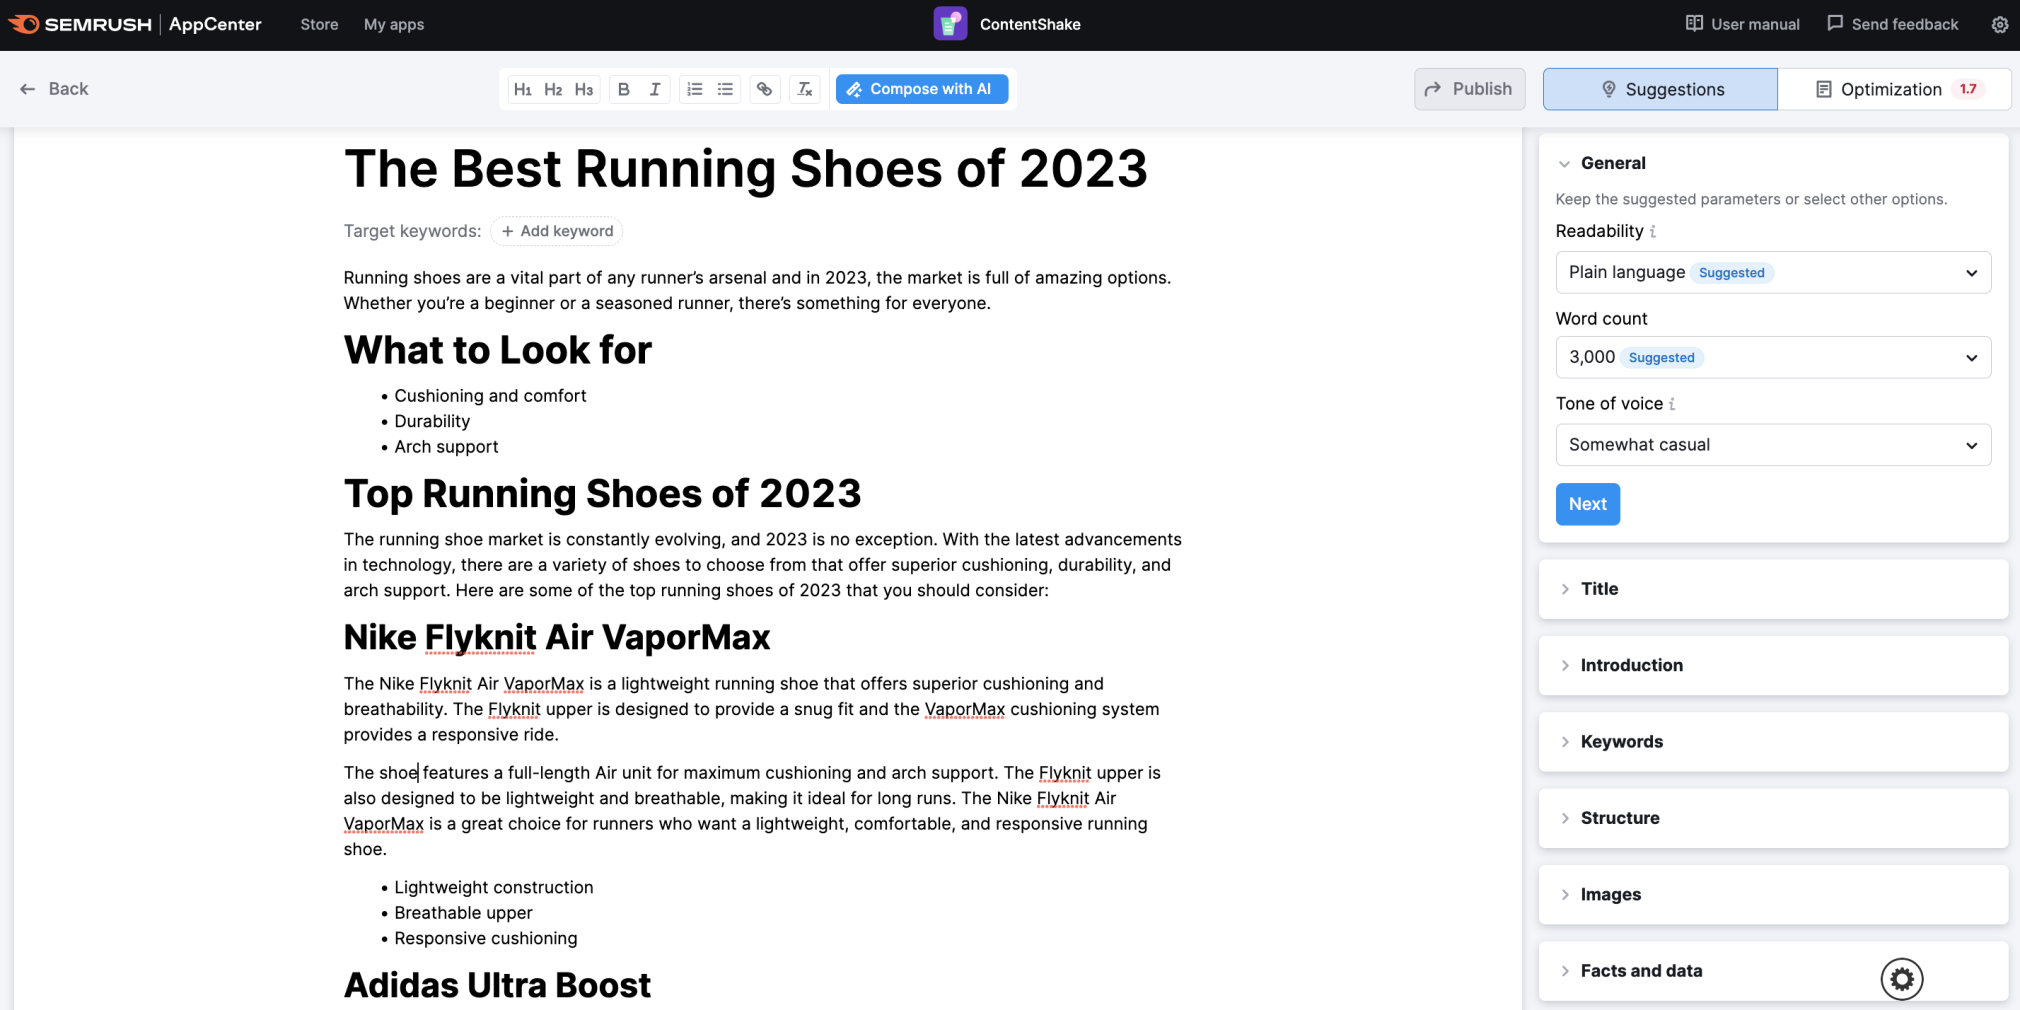Open My apps in top menu
The height and width of the screenshot is (1010, 2020).
[394, 24]
